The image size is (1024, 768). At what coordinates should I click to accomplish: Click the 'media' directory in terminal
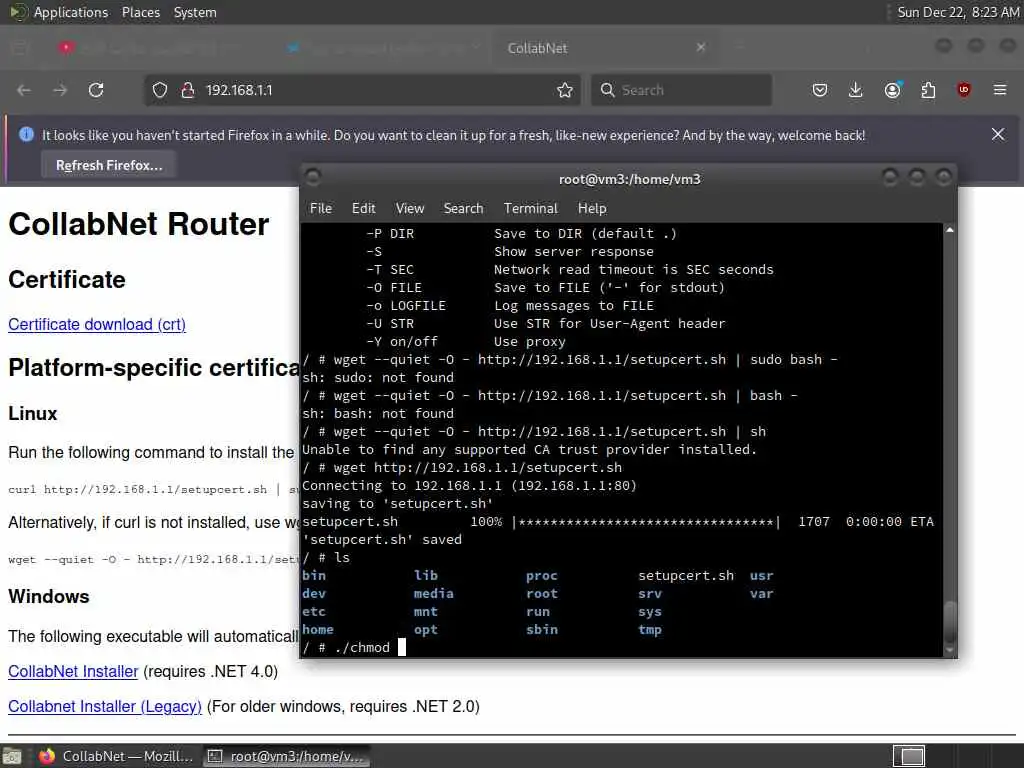[434, 594]
